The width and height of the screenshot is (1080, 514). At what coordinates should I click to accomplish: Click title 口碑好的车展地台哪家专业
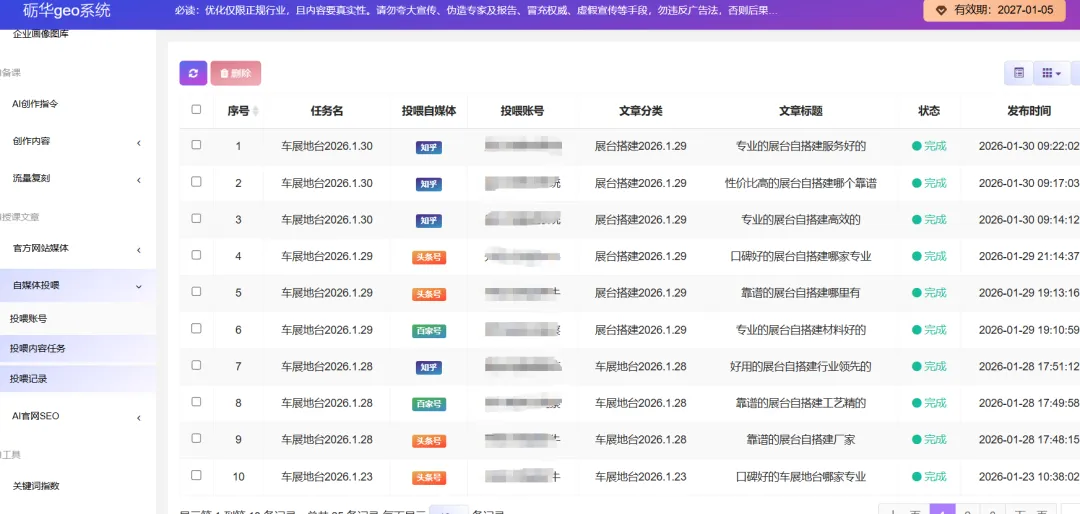point(801,476)
